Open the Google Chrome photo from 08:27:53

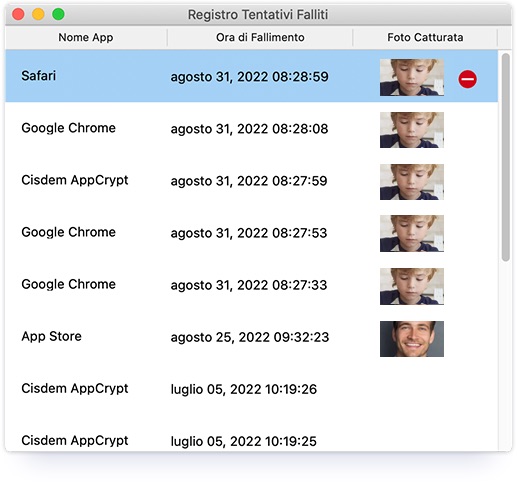click(x=412, y=234)
